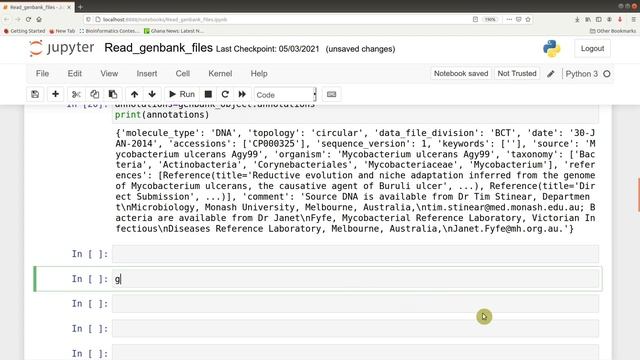Open the Insert menu
The width and height of the screenshot is (640, 360).
[x=147, y=73]
